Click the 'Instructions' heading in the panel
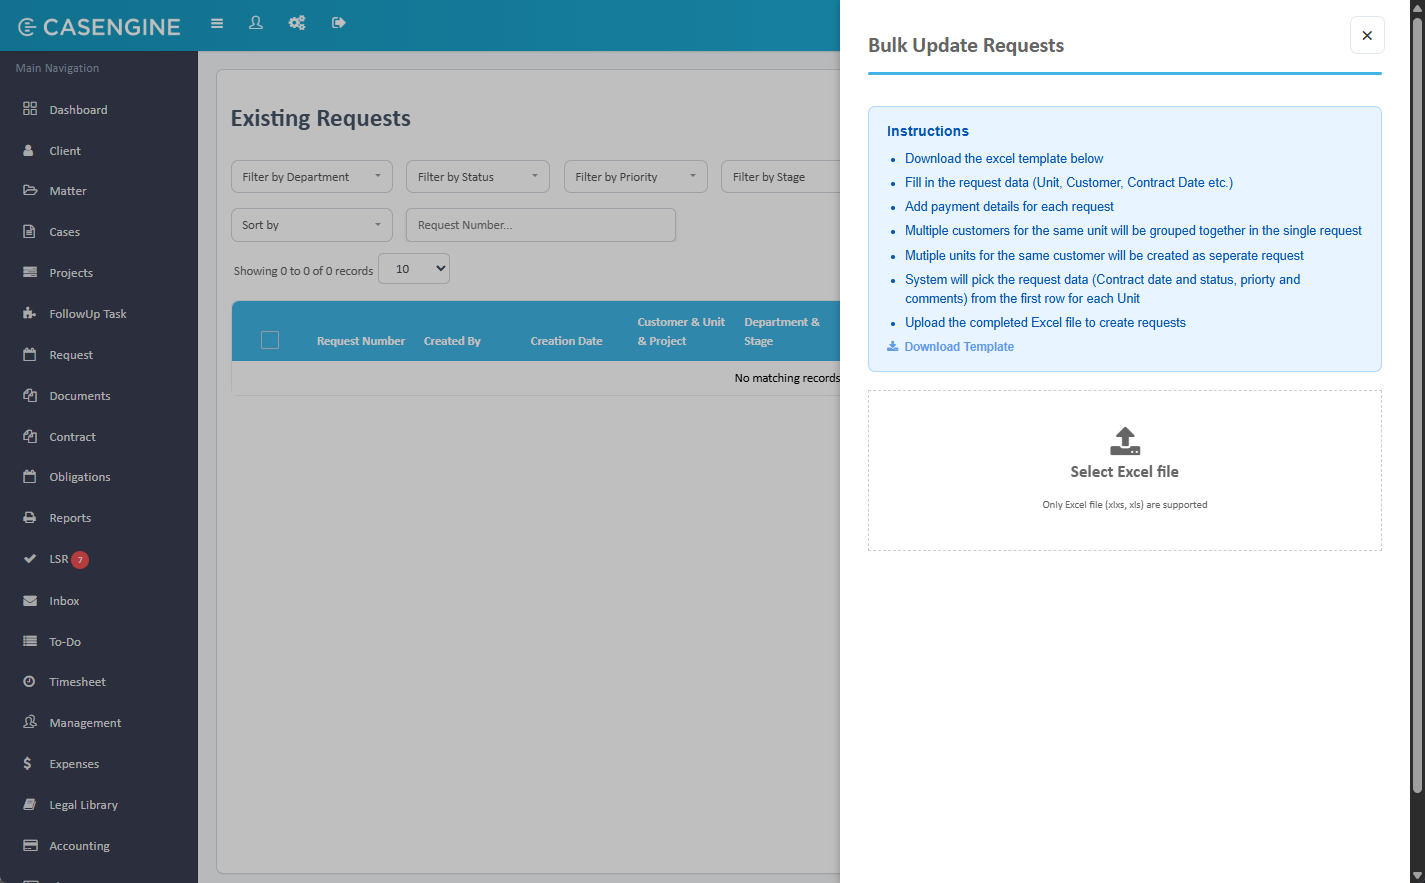1425x883 pixels. pos(928,131)
